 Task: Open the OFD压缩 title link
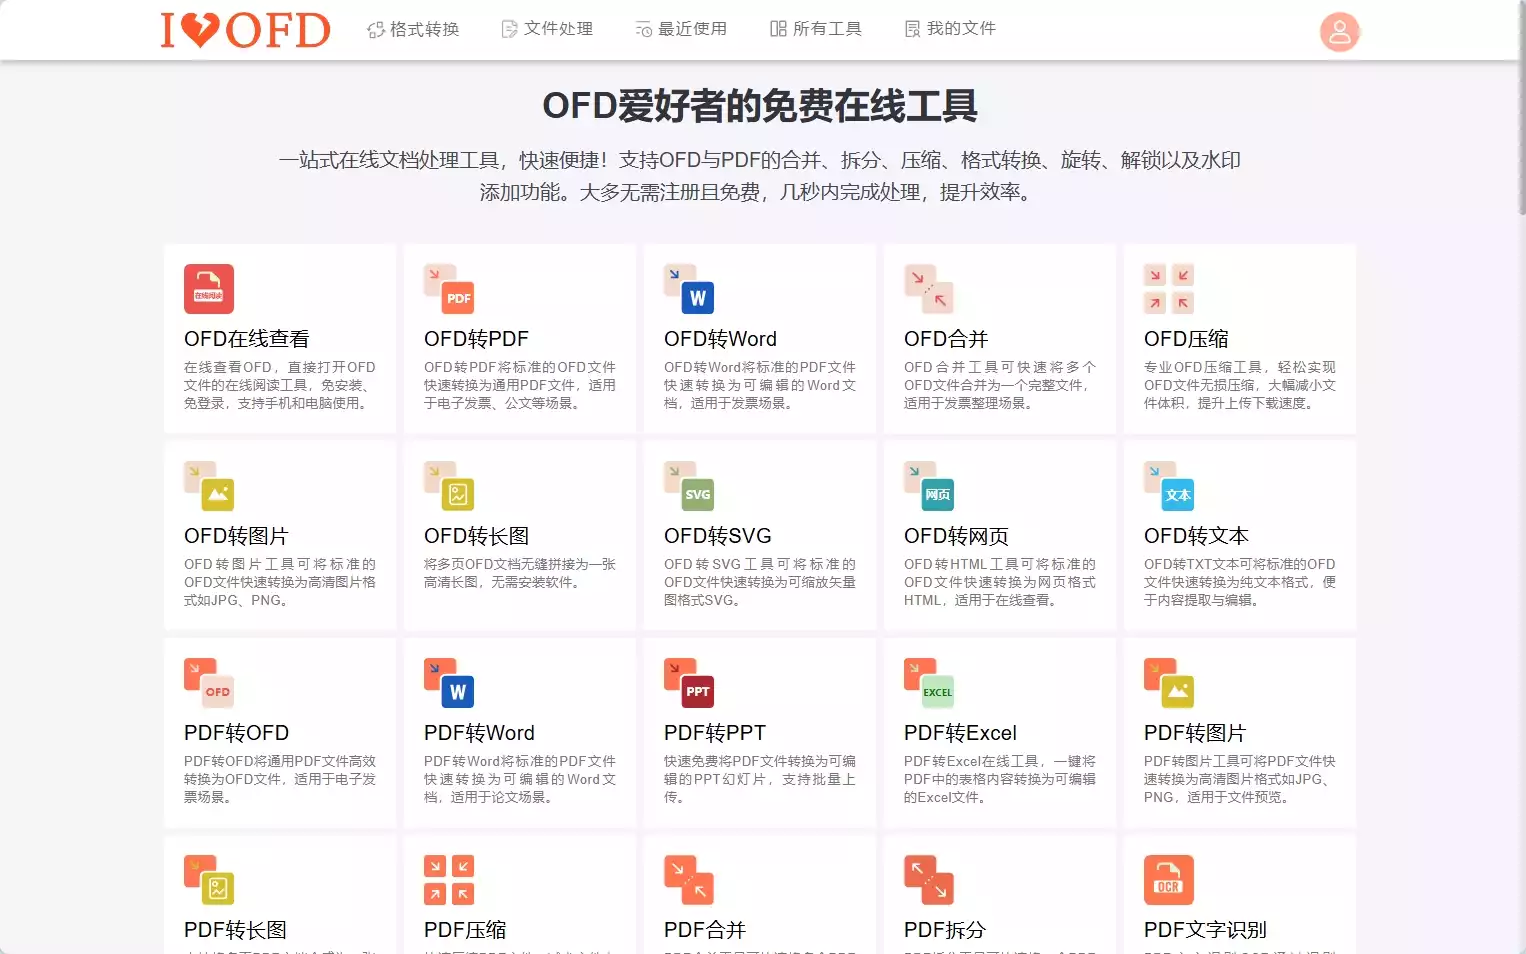[1186, 339]
